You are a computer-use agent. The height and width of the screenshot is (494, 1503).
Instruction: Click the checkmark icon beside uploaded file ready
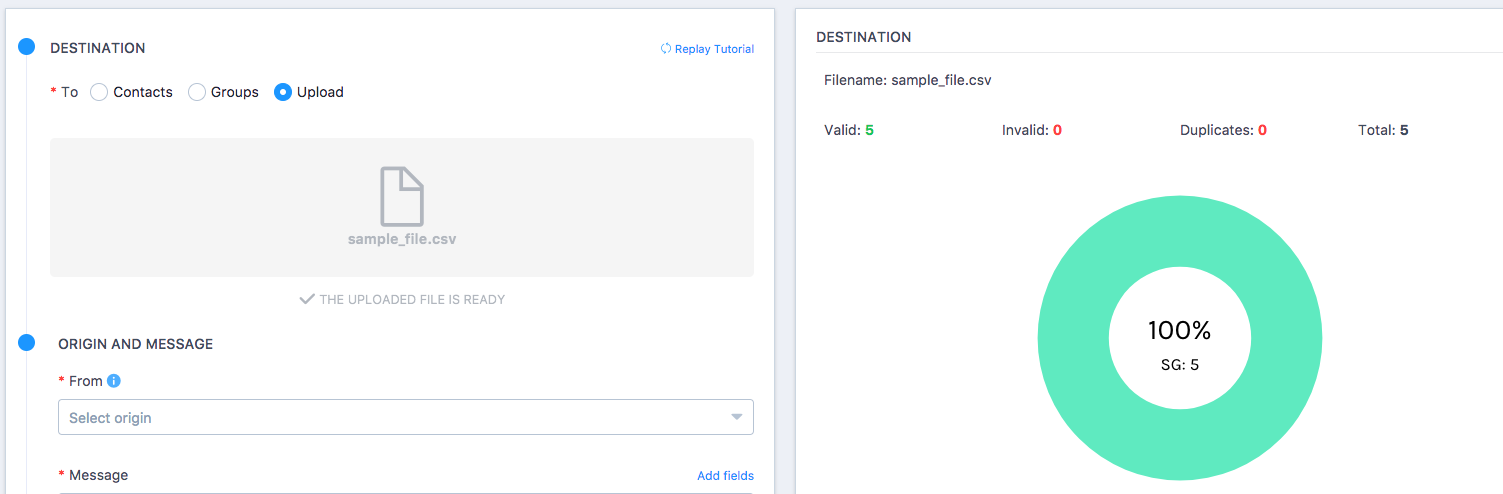[x=307, y=299]
